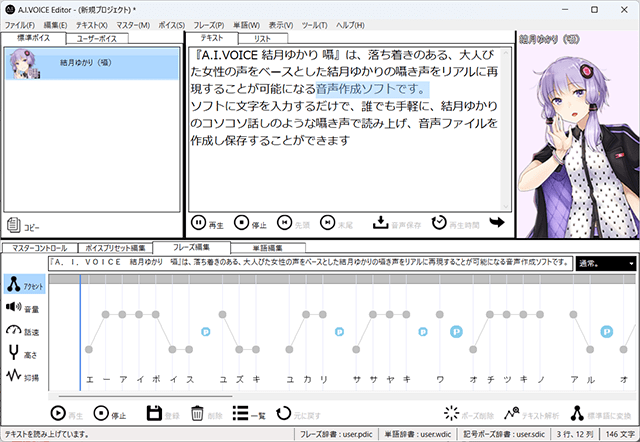Select the 話速 speech speed mode icon
This screenshot has width=640, height=442.
tap(14, 330)
